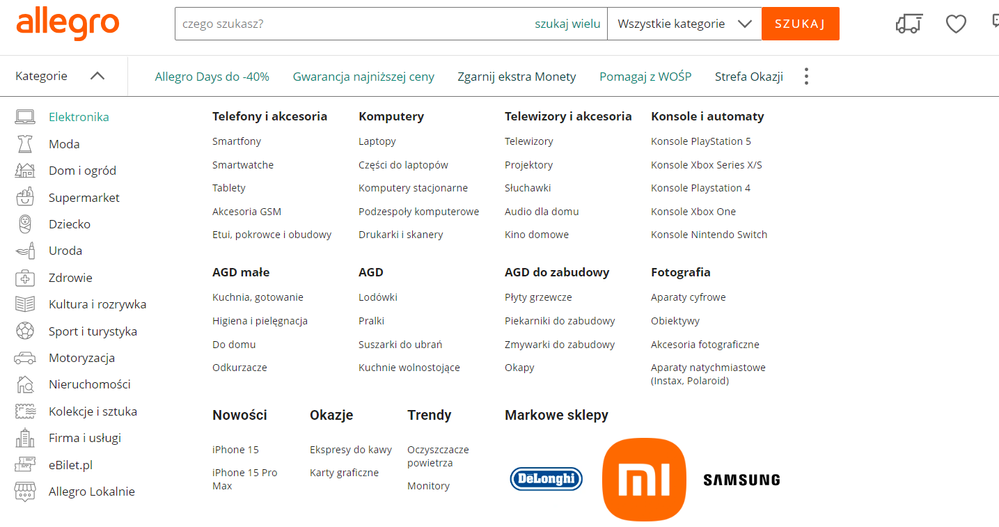Click Kultura i rozrywka book icon
Image resolution: width=999 pixels, height=527 pixels.
pos(25,305)
